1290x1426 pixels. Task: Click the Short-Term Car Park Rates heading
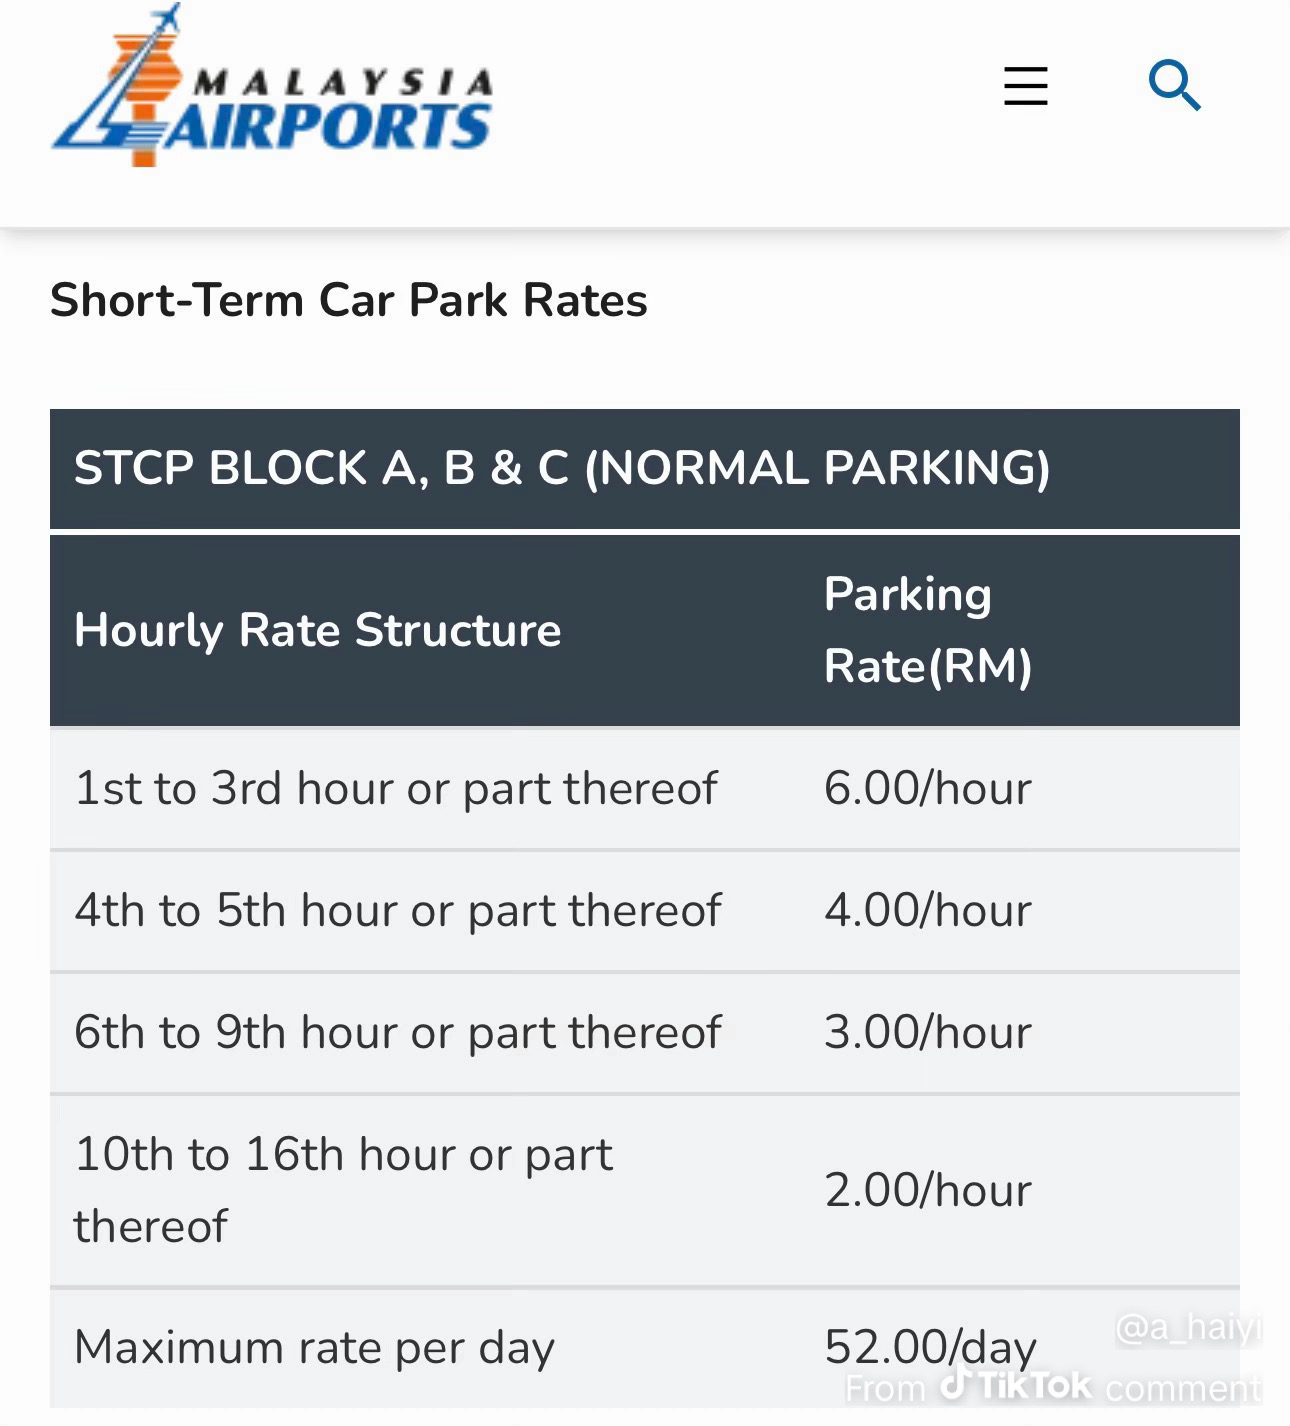[349, 299]
